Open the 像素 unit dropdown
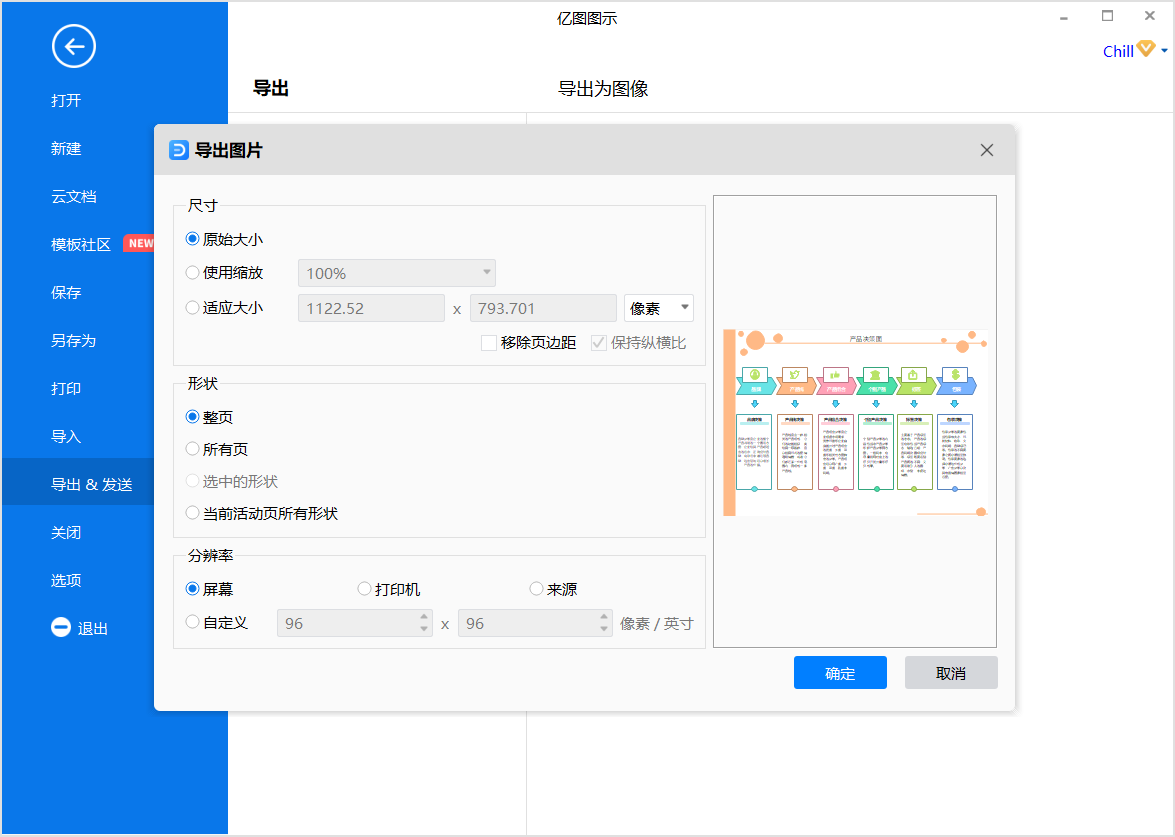 tap(659, 308)
